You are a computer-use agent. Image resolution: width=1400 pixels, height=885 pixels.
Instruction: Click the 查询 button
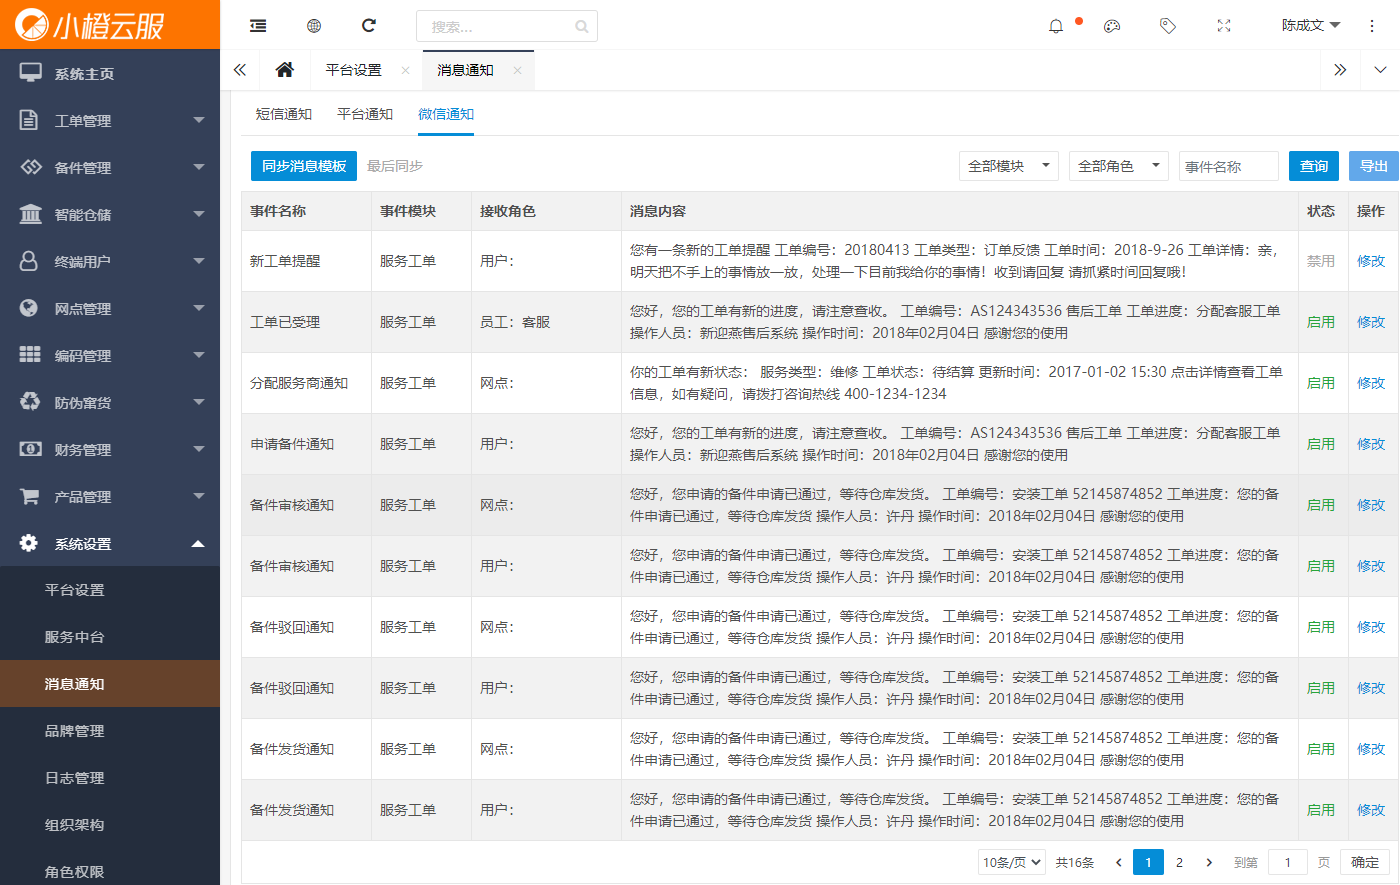(x=1314, y=166)
